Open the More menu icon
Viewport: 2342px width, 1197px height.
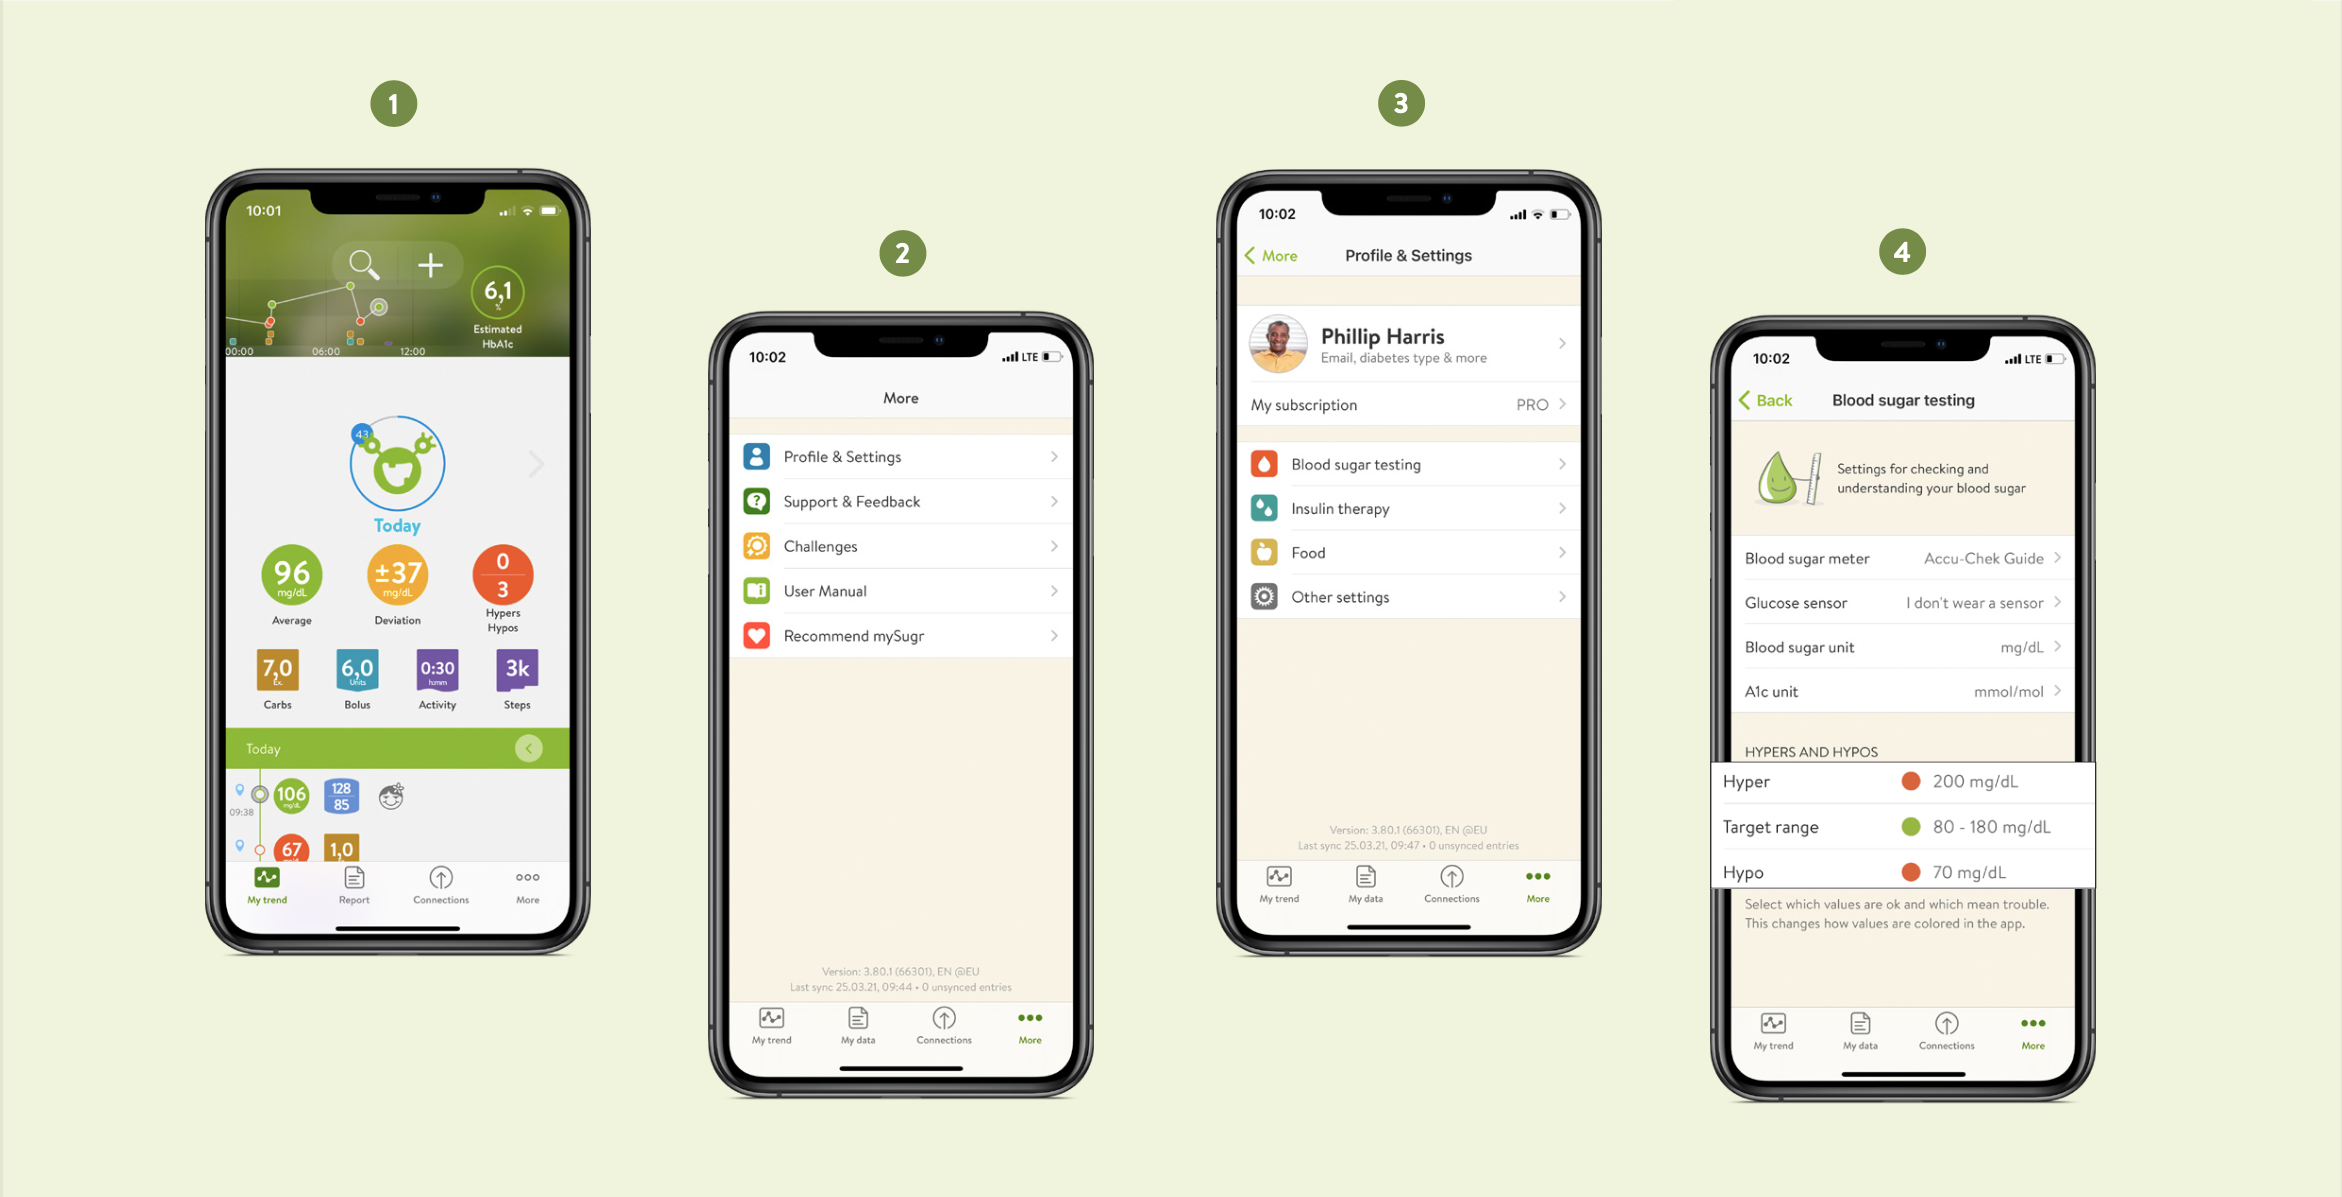pos(528,884)
